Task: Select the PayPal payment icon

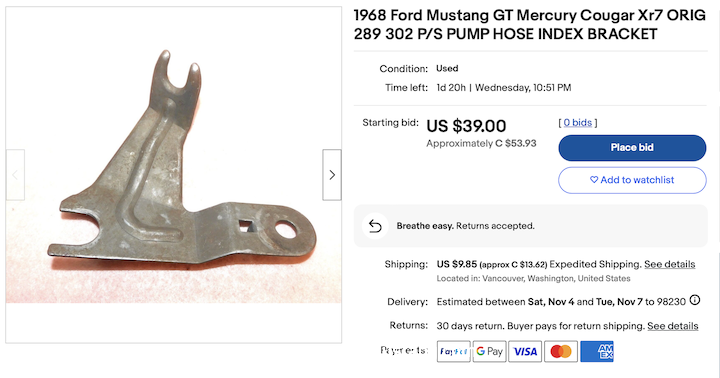Action: pos(454,351)
